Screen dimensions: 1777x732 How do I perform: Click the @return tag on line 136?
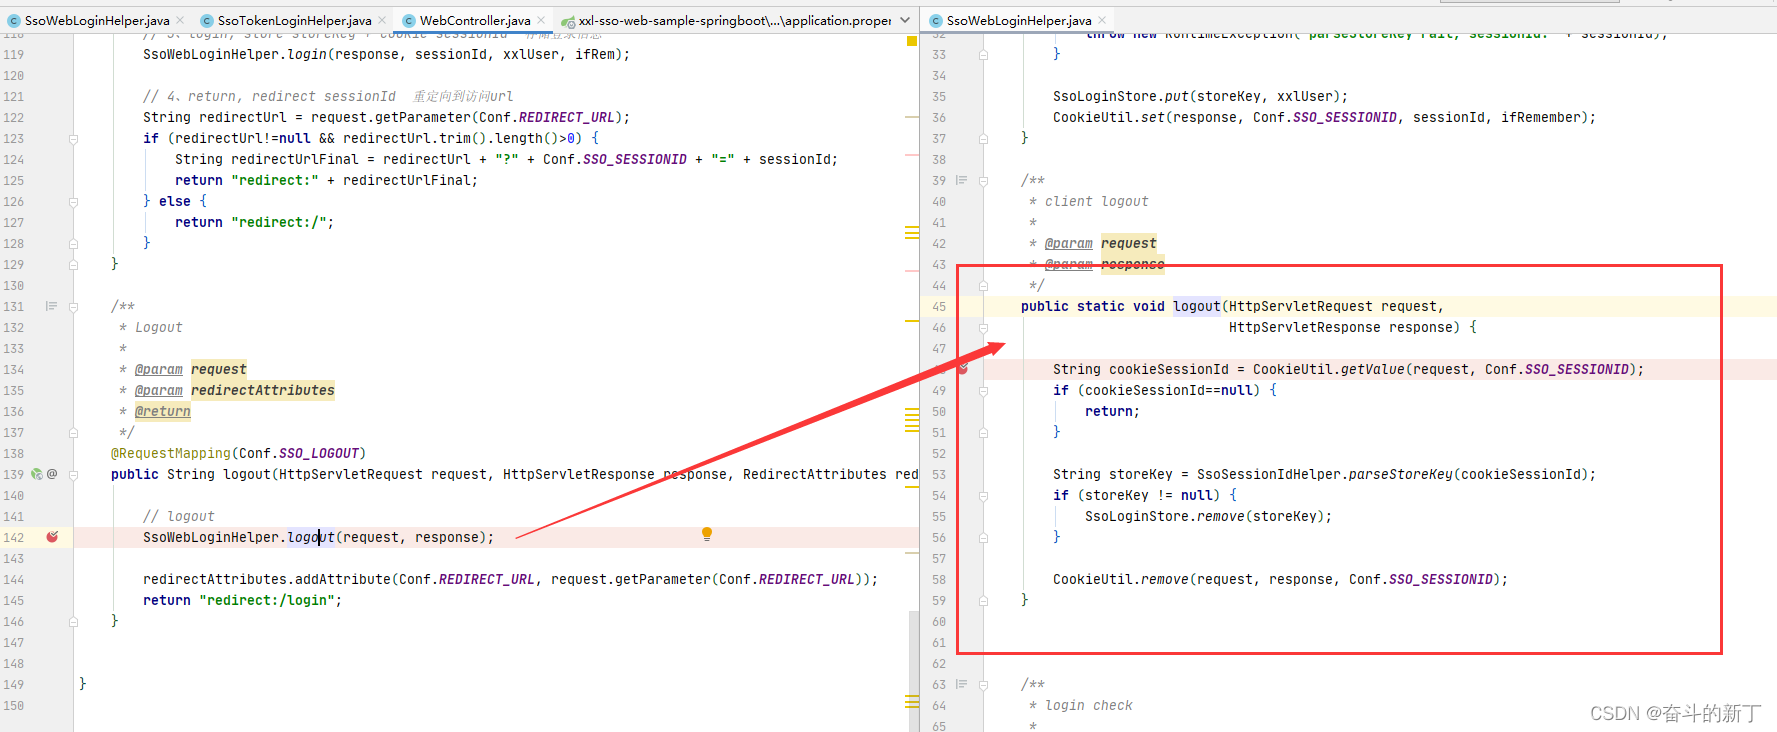point(163,411)
